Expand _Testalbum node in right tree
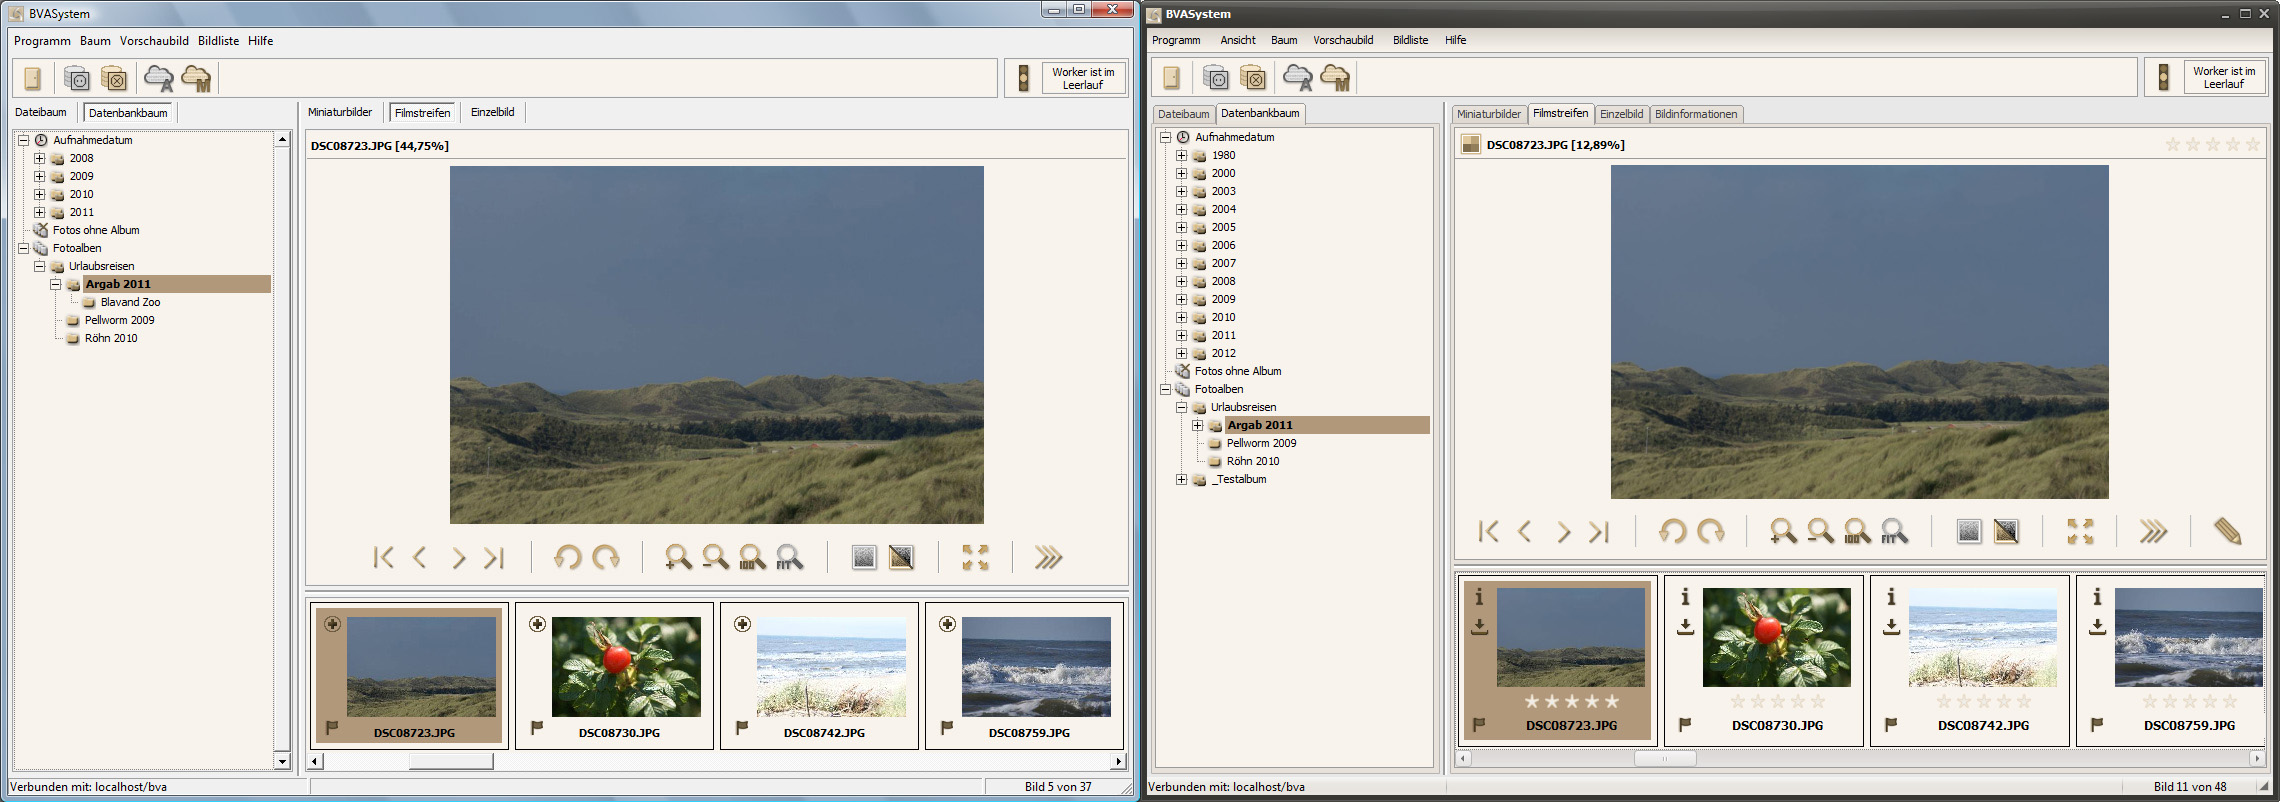Viewport: 2280px width, 802px height. [x=1181, y=479]
